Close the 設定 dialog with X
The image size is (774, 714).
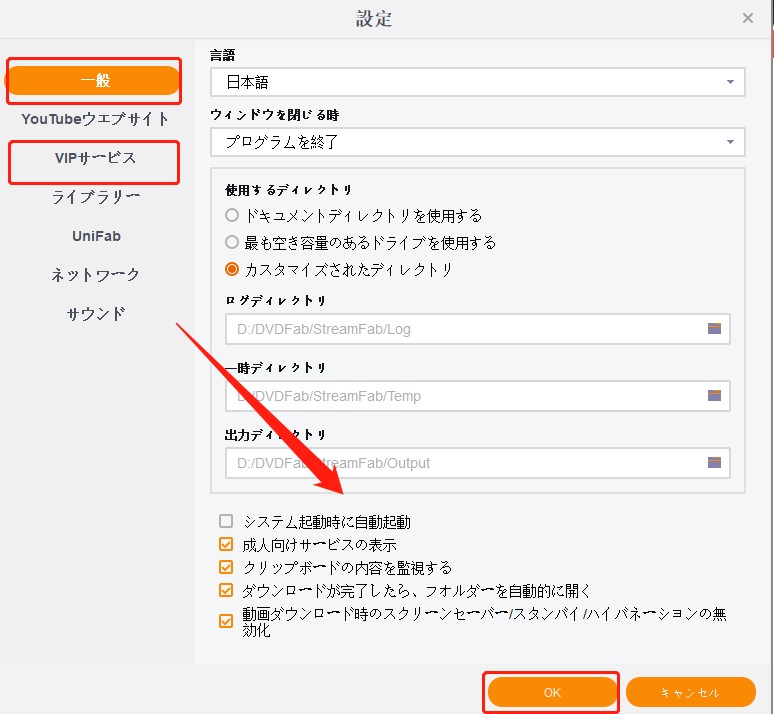point(748,18)
